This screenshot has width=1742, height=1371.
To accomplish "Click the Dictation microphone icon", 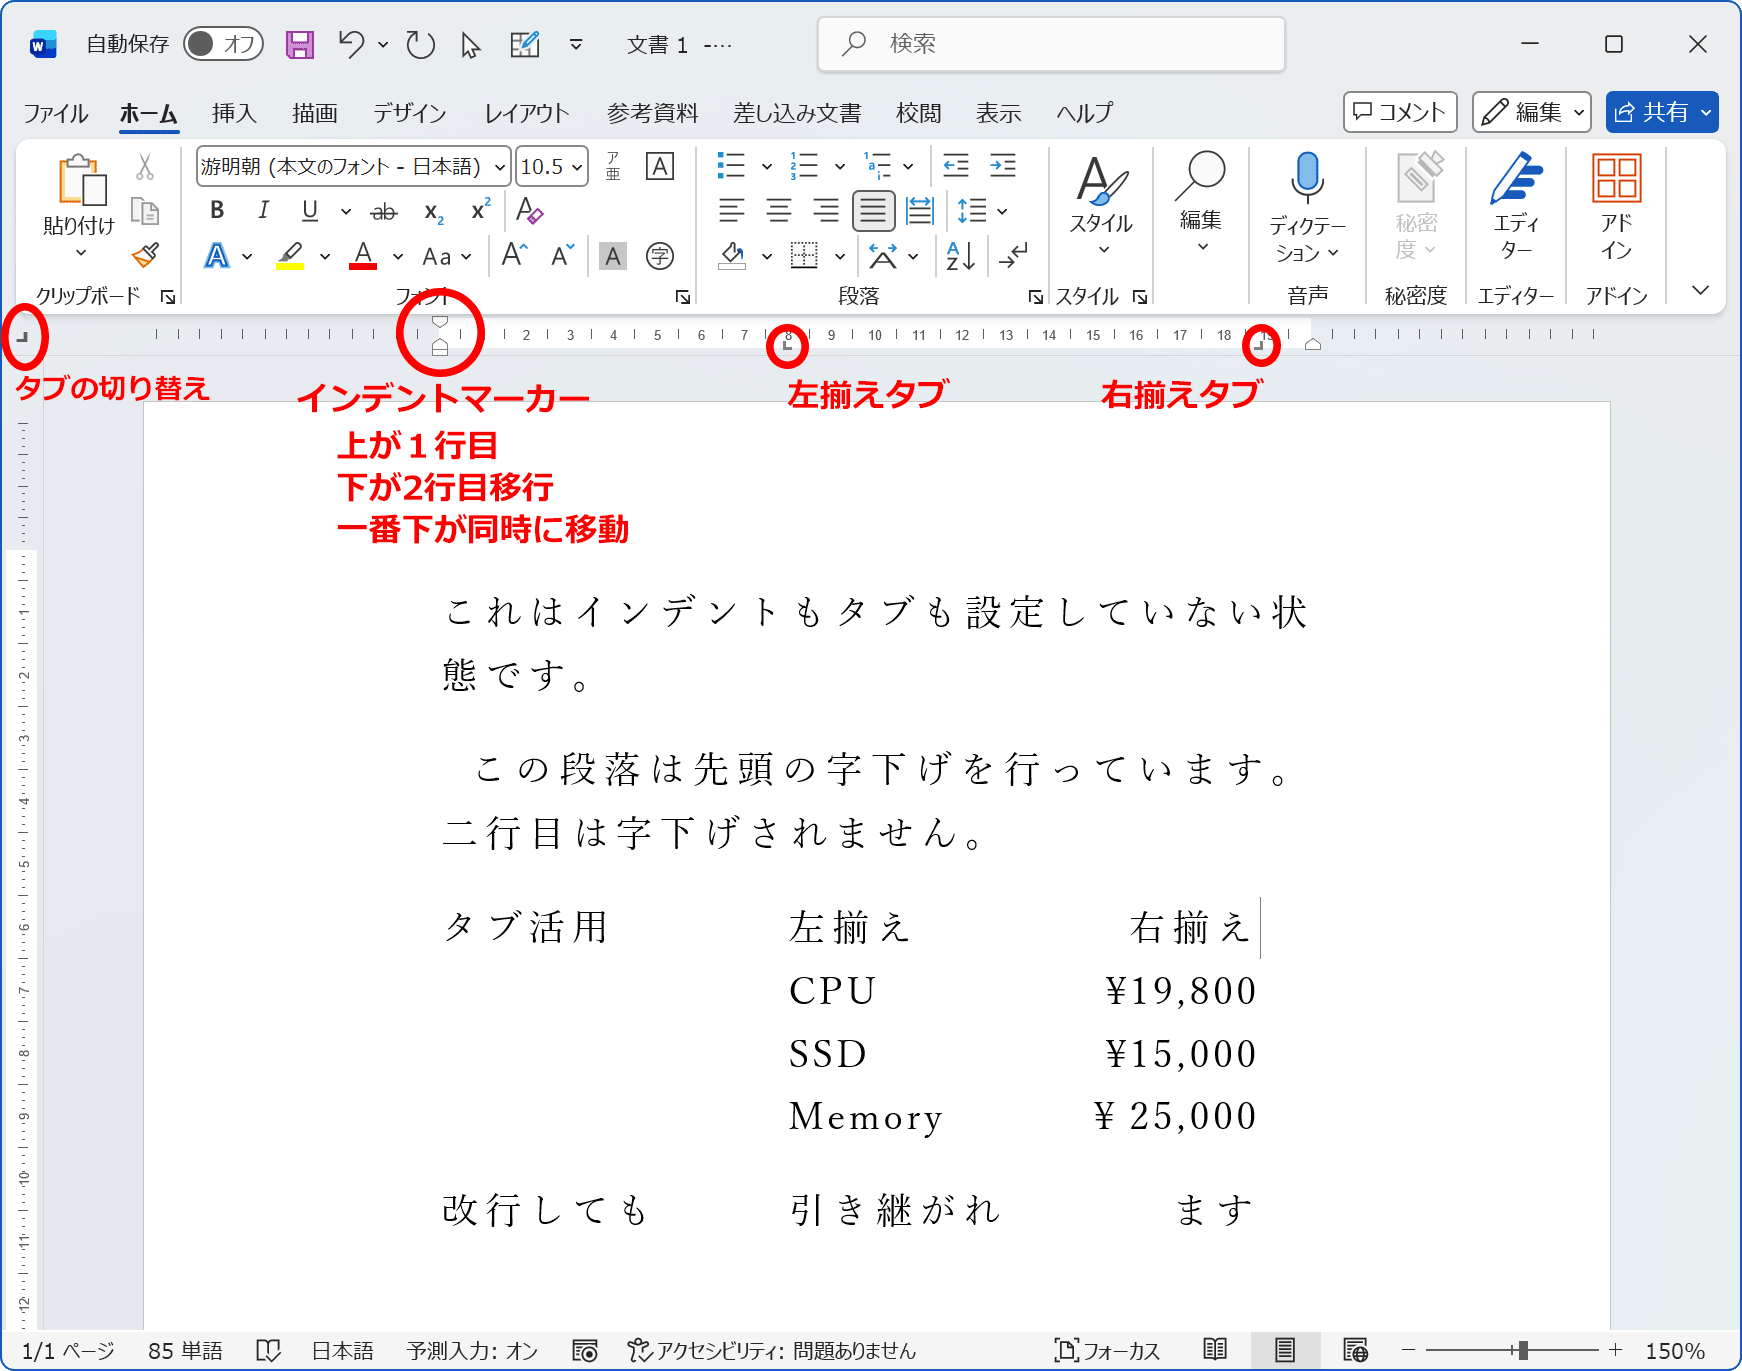I will pyautogui.click(x=1306, y=177).
